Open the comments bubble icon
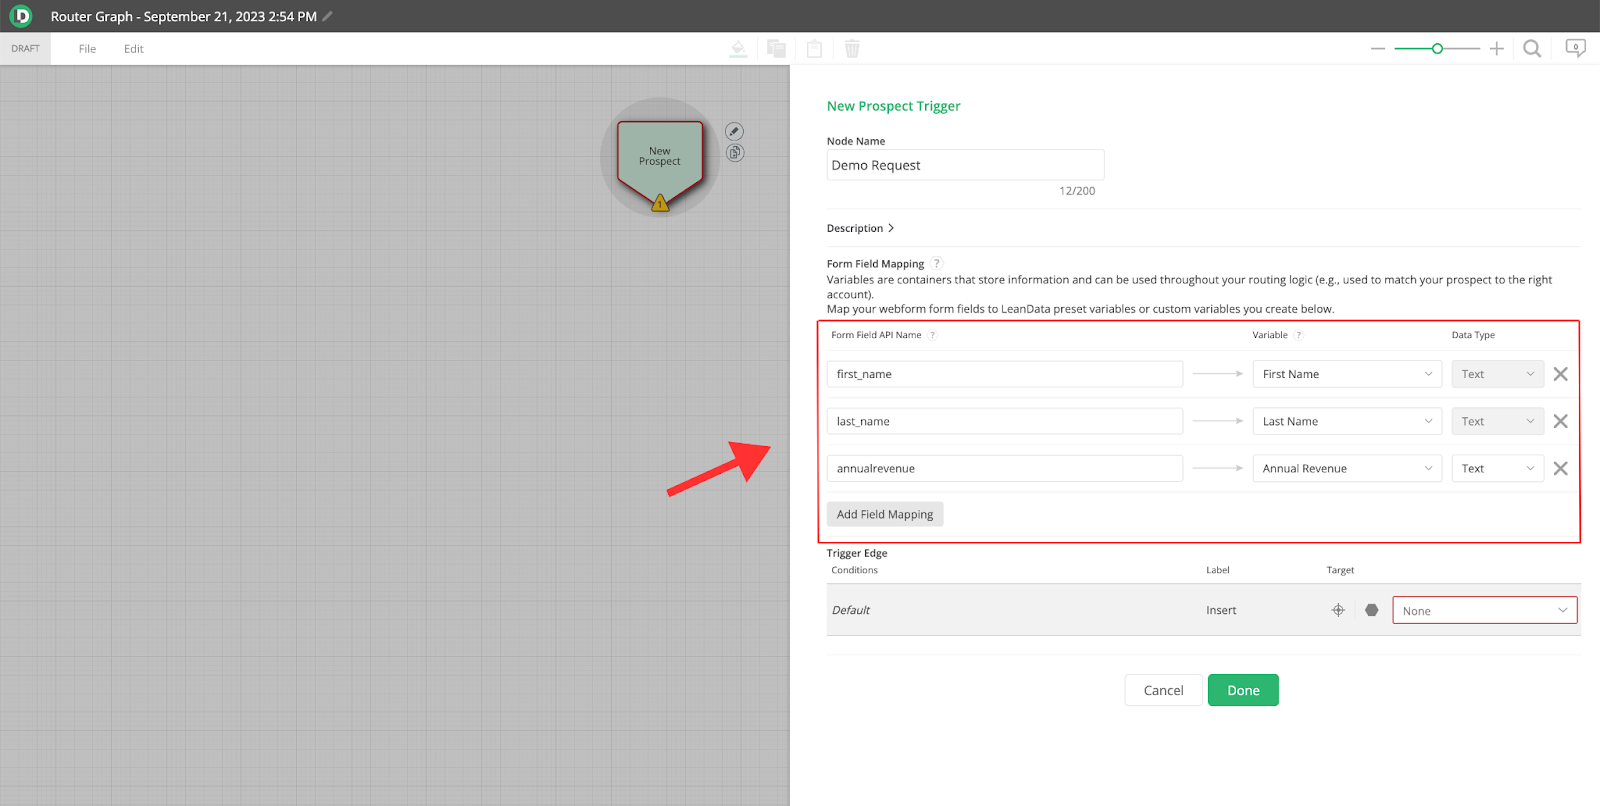 point(1575,48)
